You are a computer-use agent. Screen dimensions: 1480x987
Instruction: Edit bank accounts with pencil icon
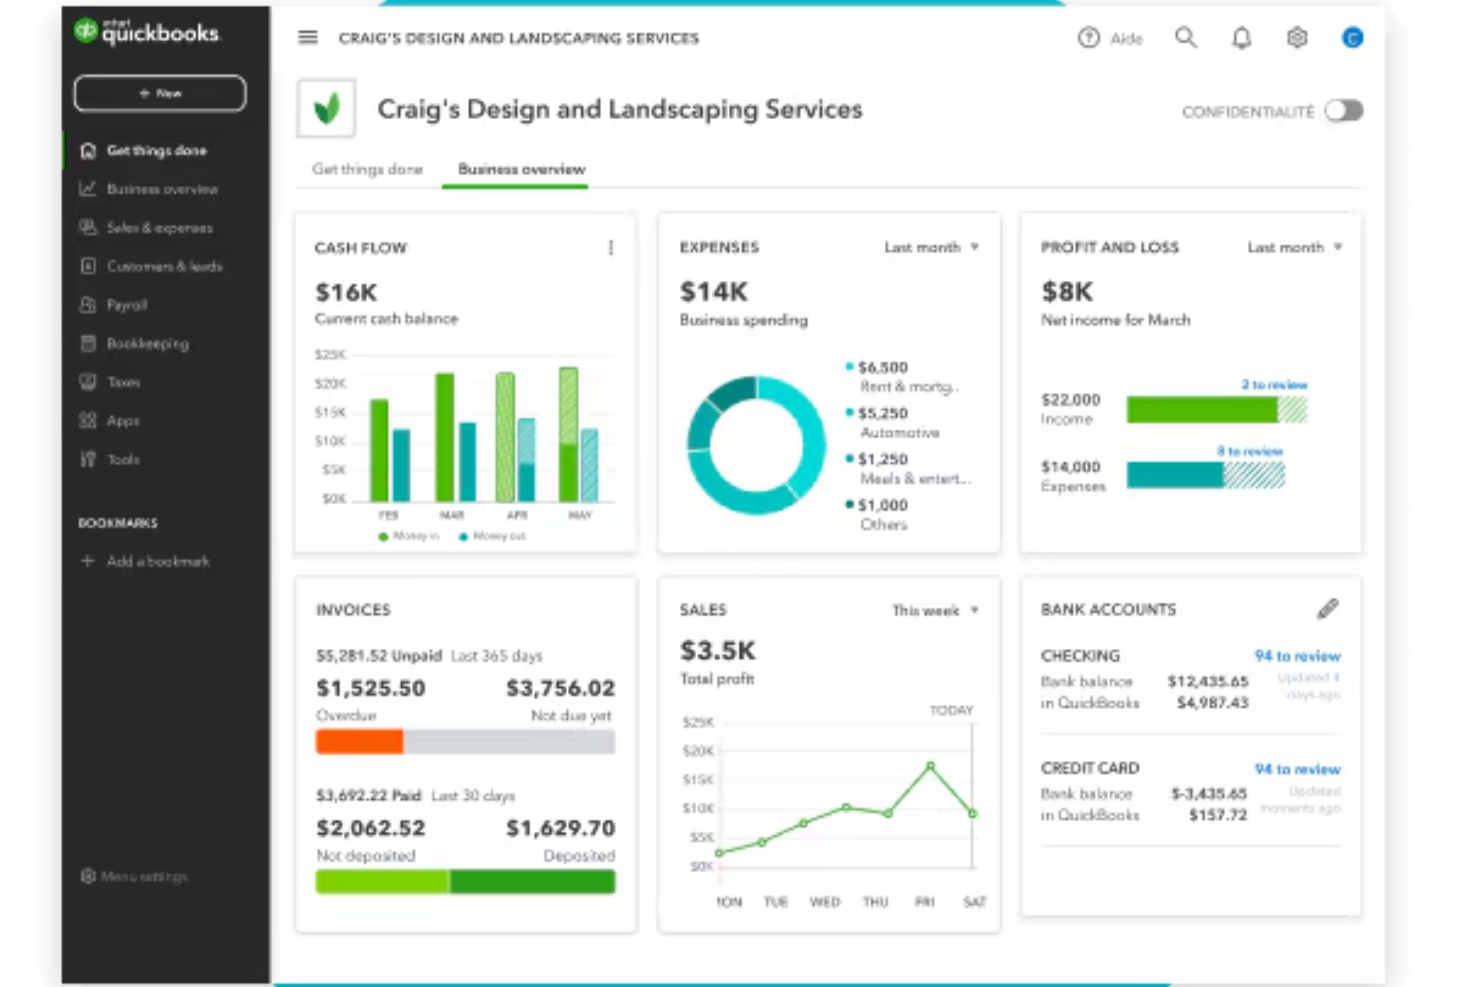(1327, 608)
